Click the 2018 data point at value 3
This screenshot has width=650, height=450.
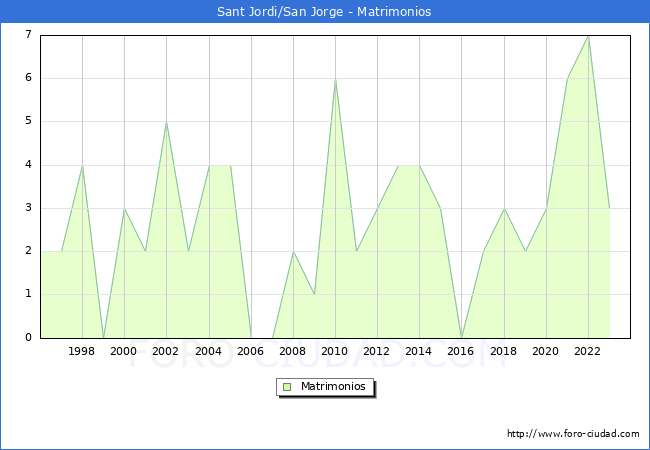504,208
